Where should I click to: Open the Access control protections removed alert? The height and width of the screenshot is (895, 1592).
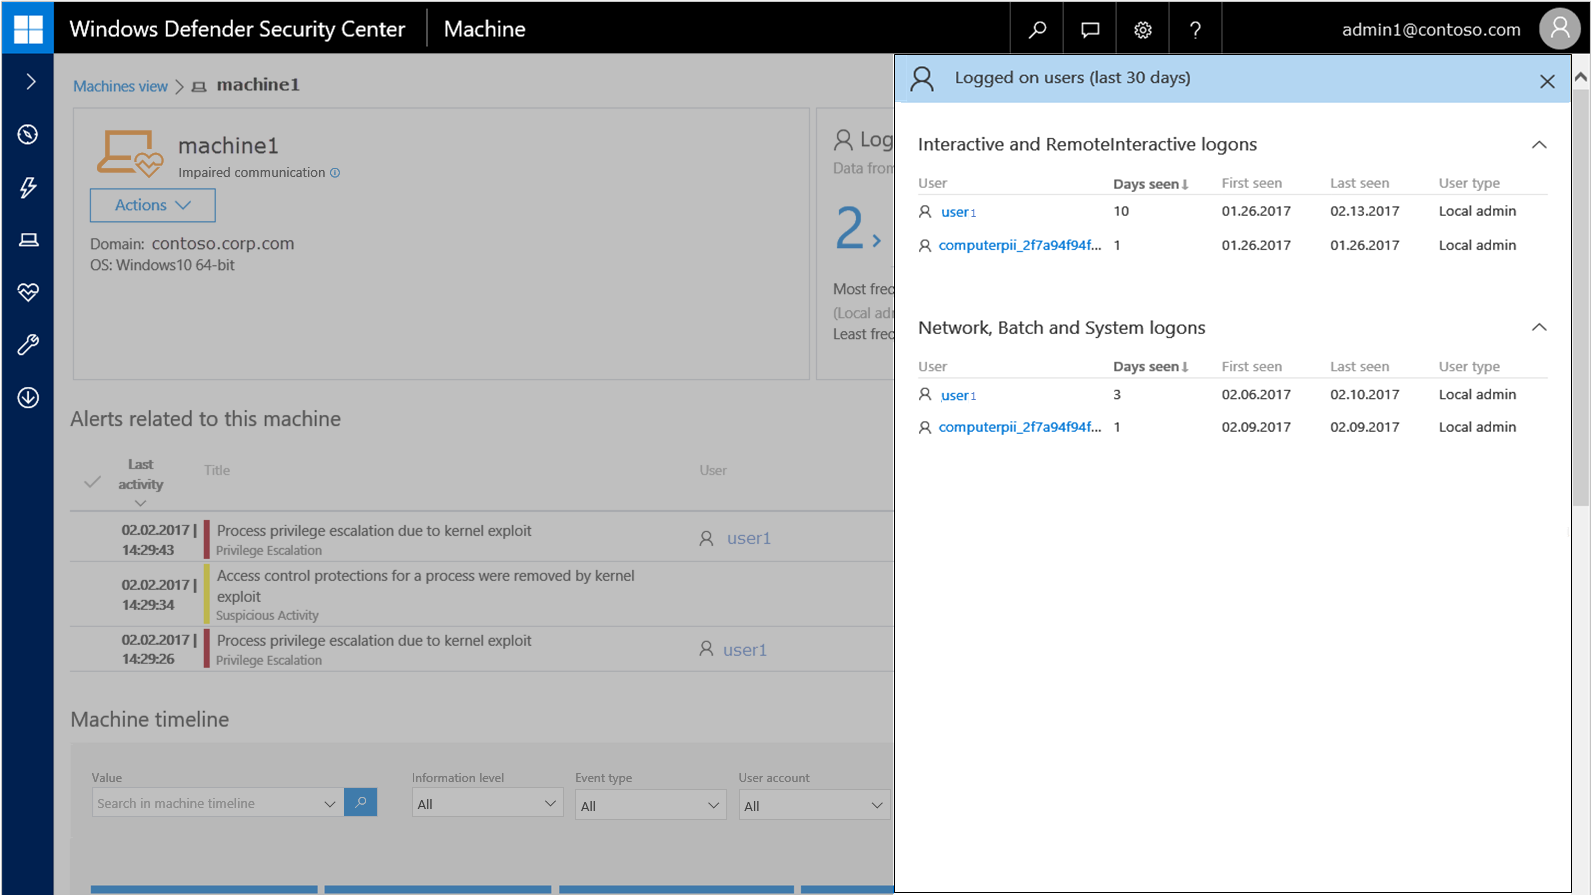coord(426,586)
